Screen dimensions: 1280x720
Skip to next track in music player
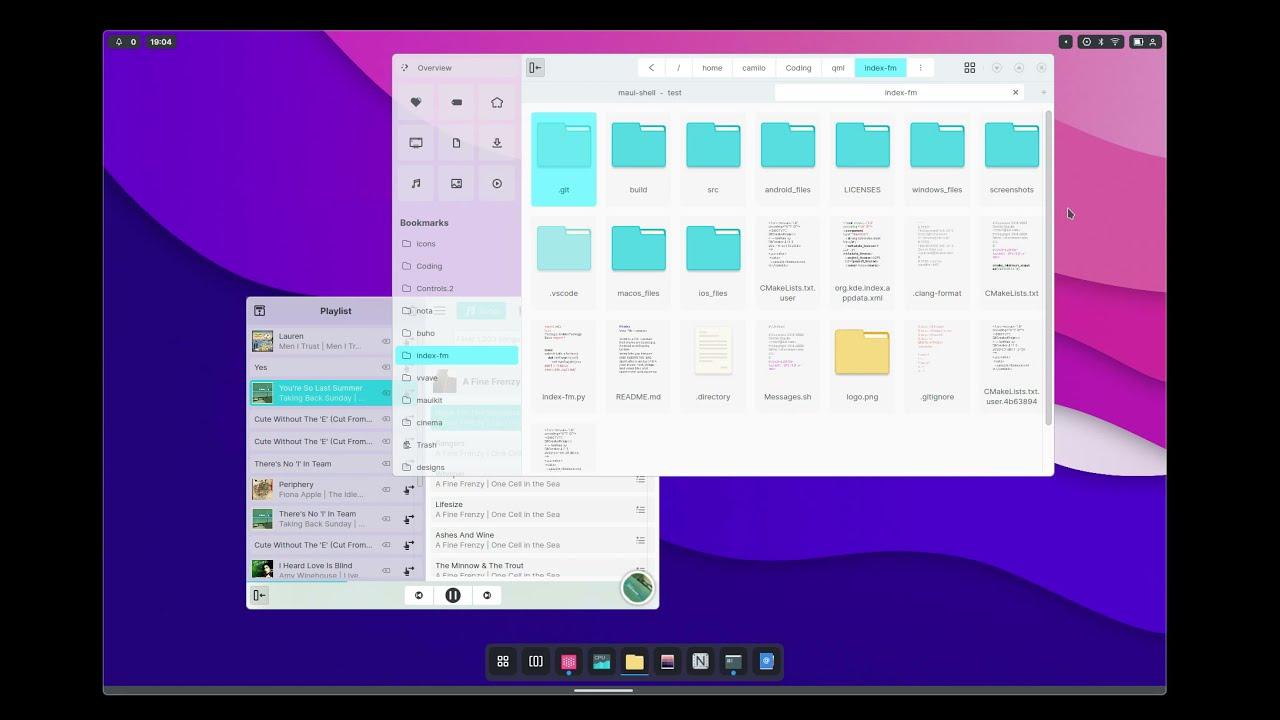(487, 595)
